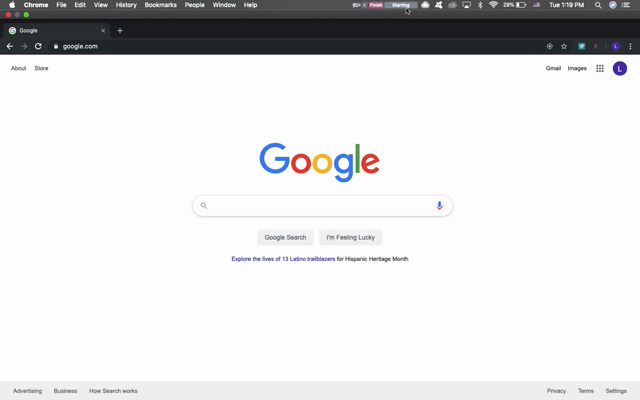
Task: Open the Chrome profile button in the toolbar
Action: point(616,46)
